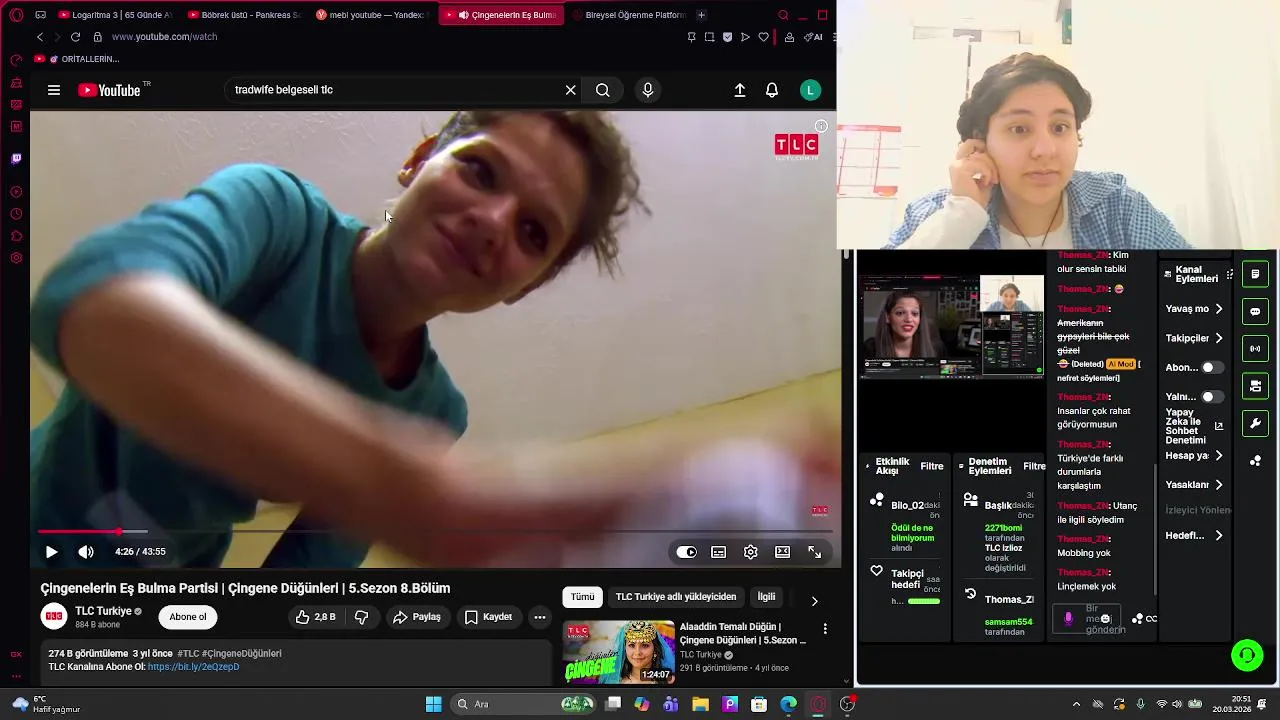Open video info icon at player corner

[x=821, y=126]
